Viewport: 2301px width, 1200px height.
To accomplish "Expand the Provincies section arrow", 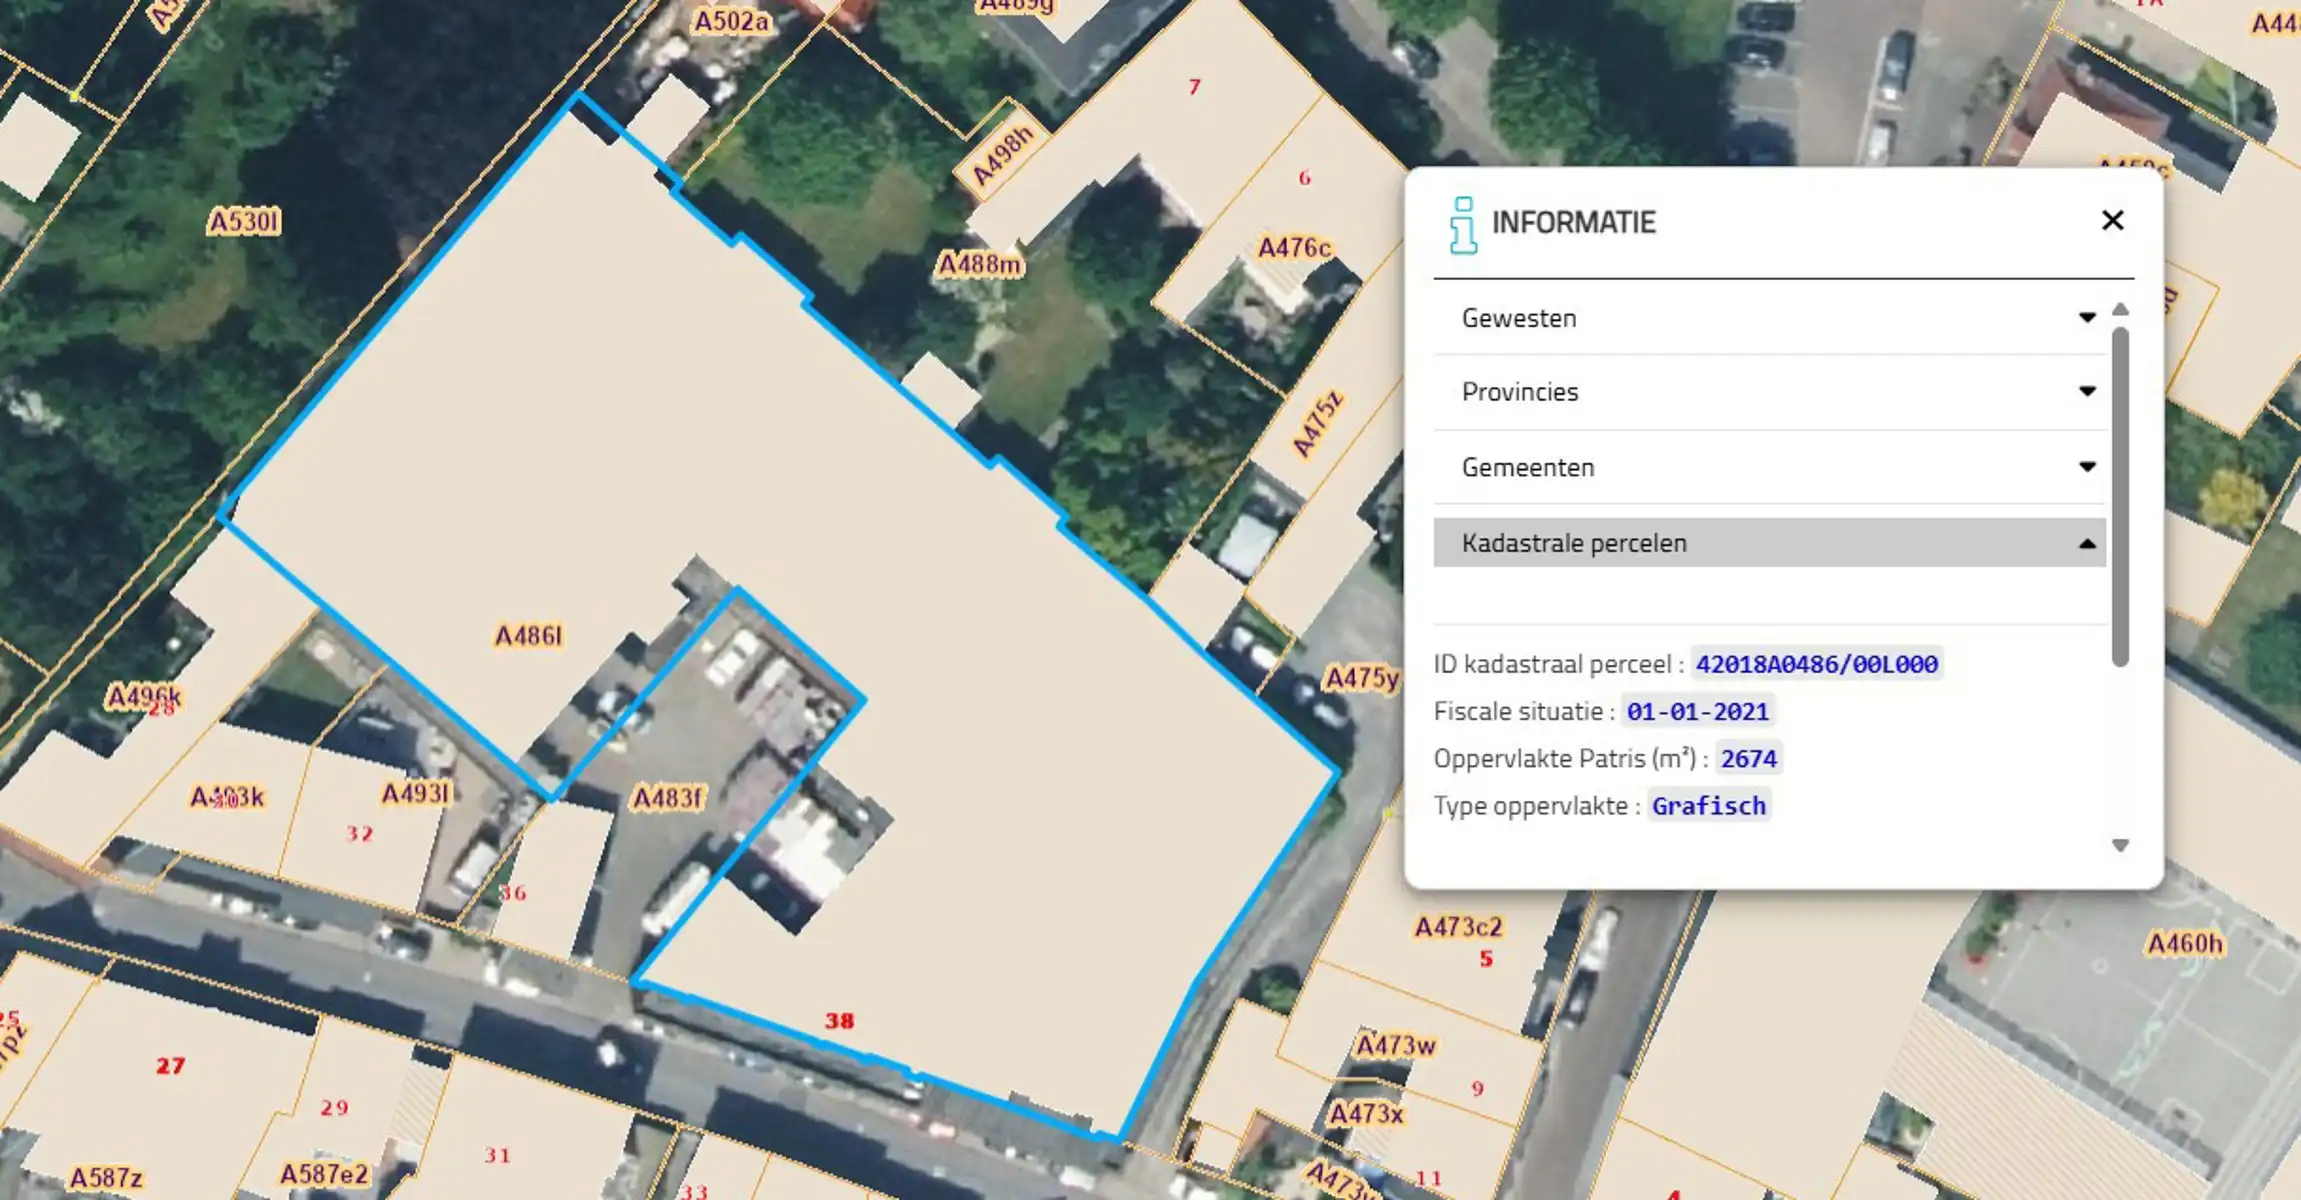I will point(2087,391).
